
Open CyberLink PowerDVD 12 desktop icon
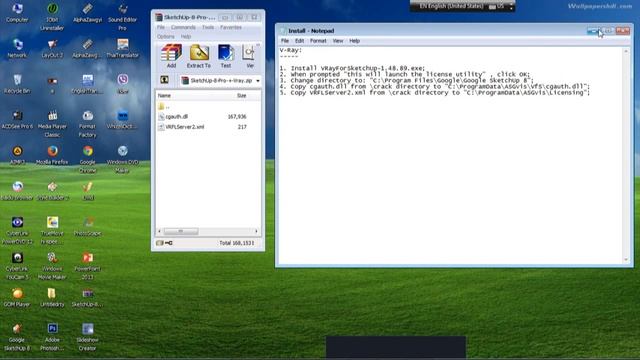(x=17, y=230)
